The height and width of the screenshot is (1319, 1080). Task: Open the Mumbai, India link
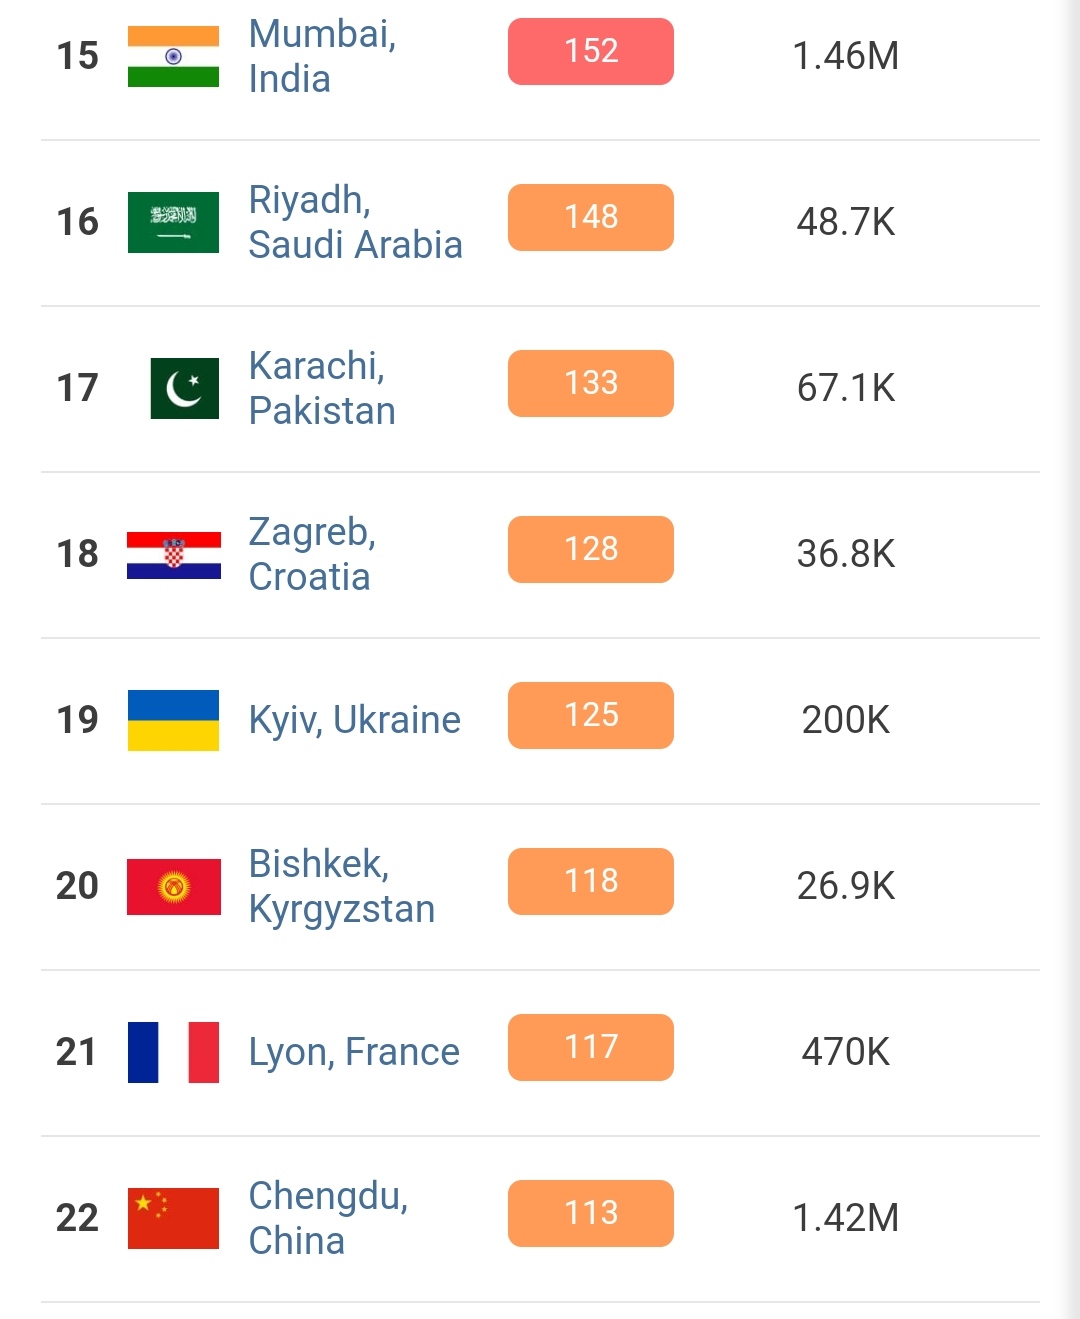322,56
